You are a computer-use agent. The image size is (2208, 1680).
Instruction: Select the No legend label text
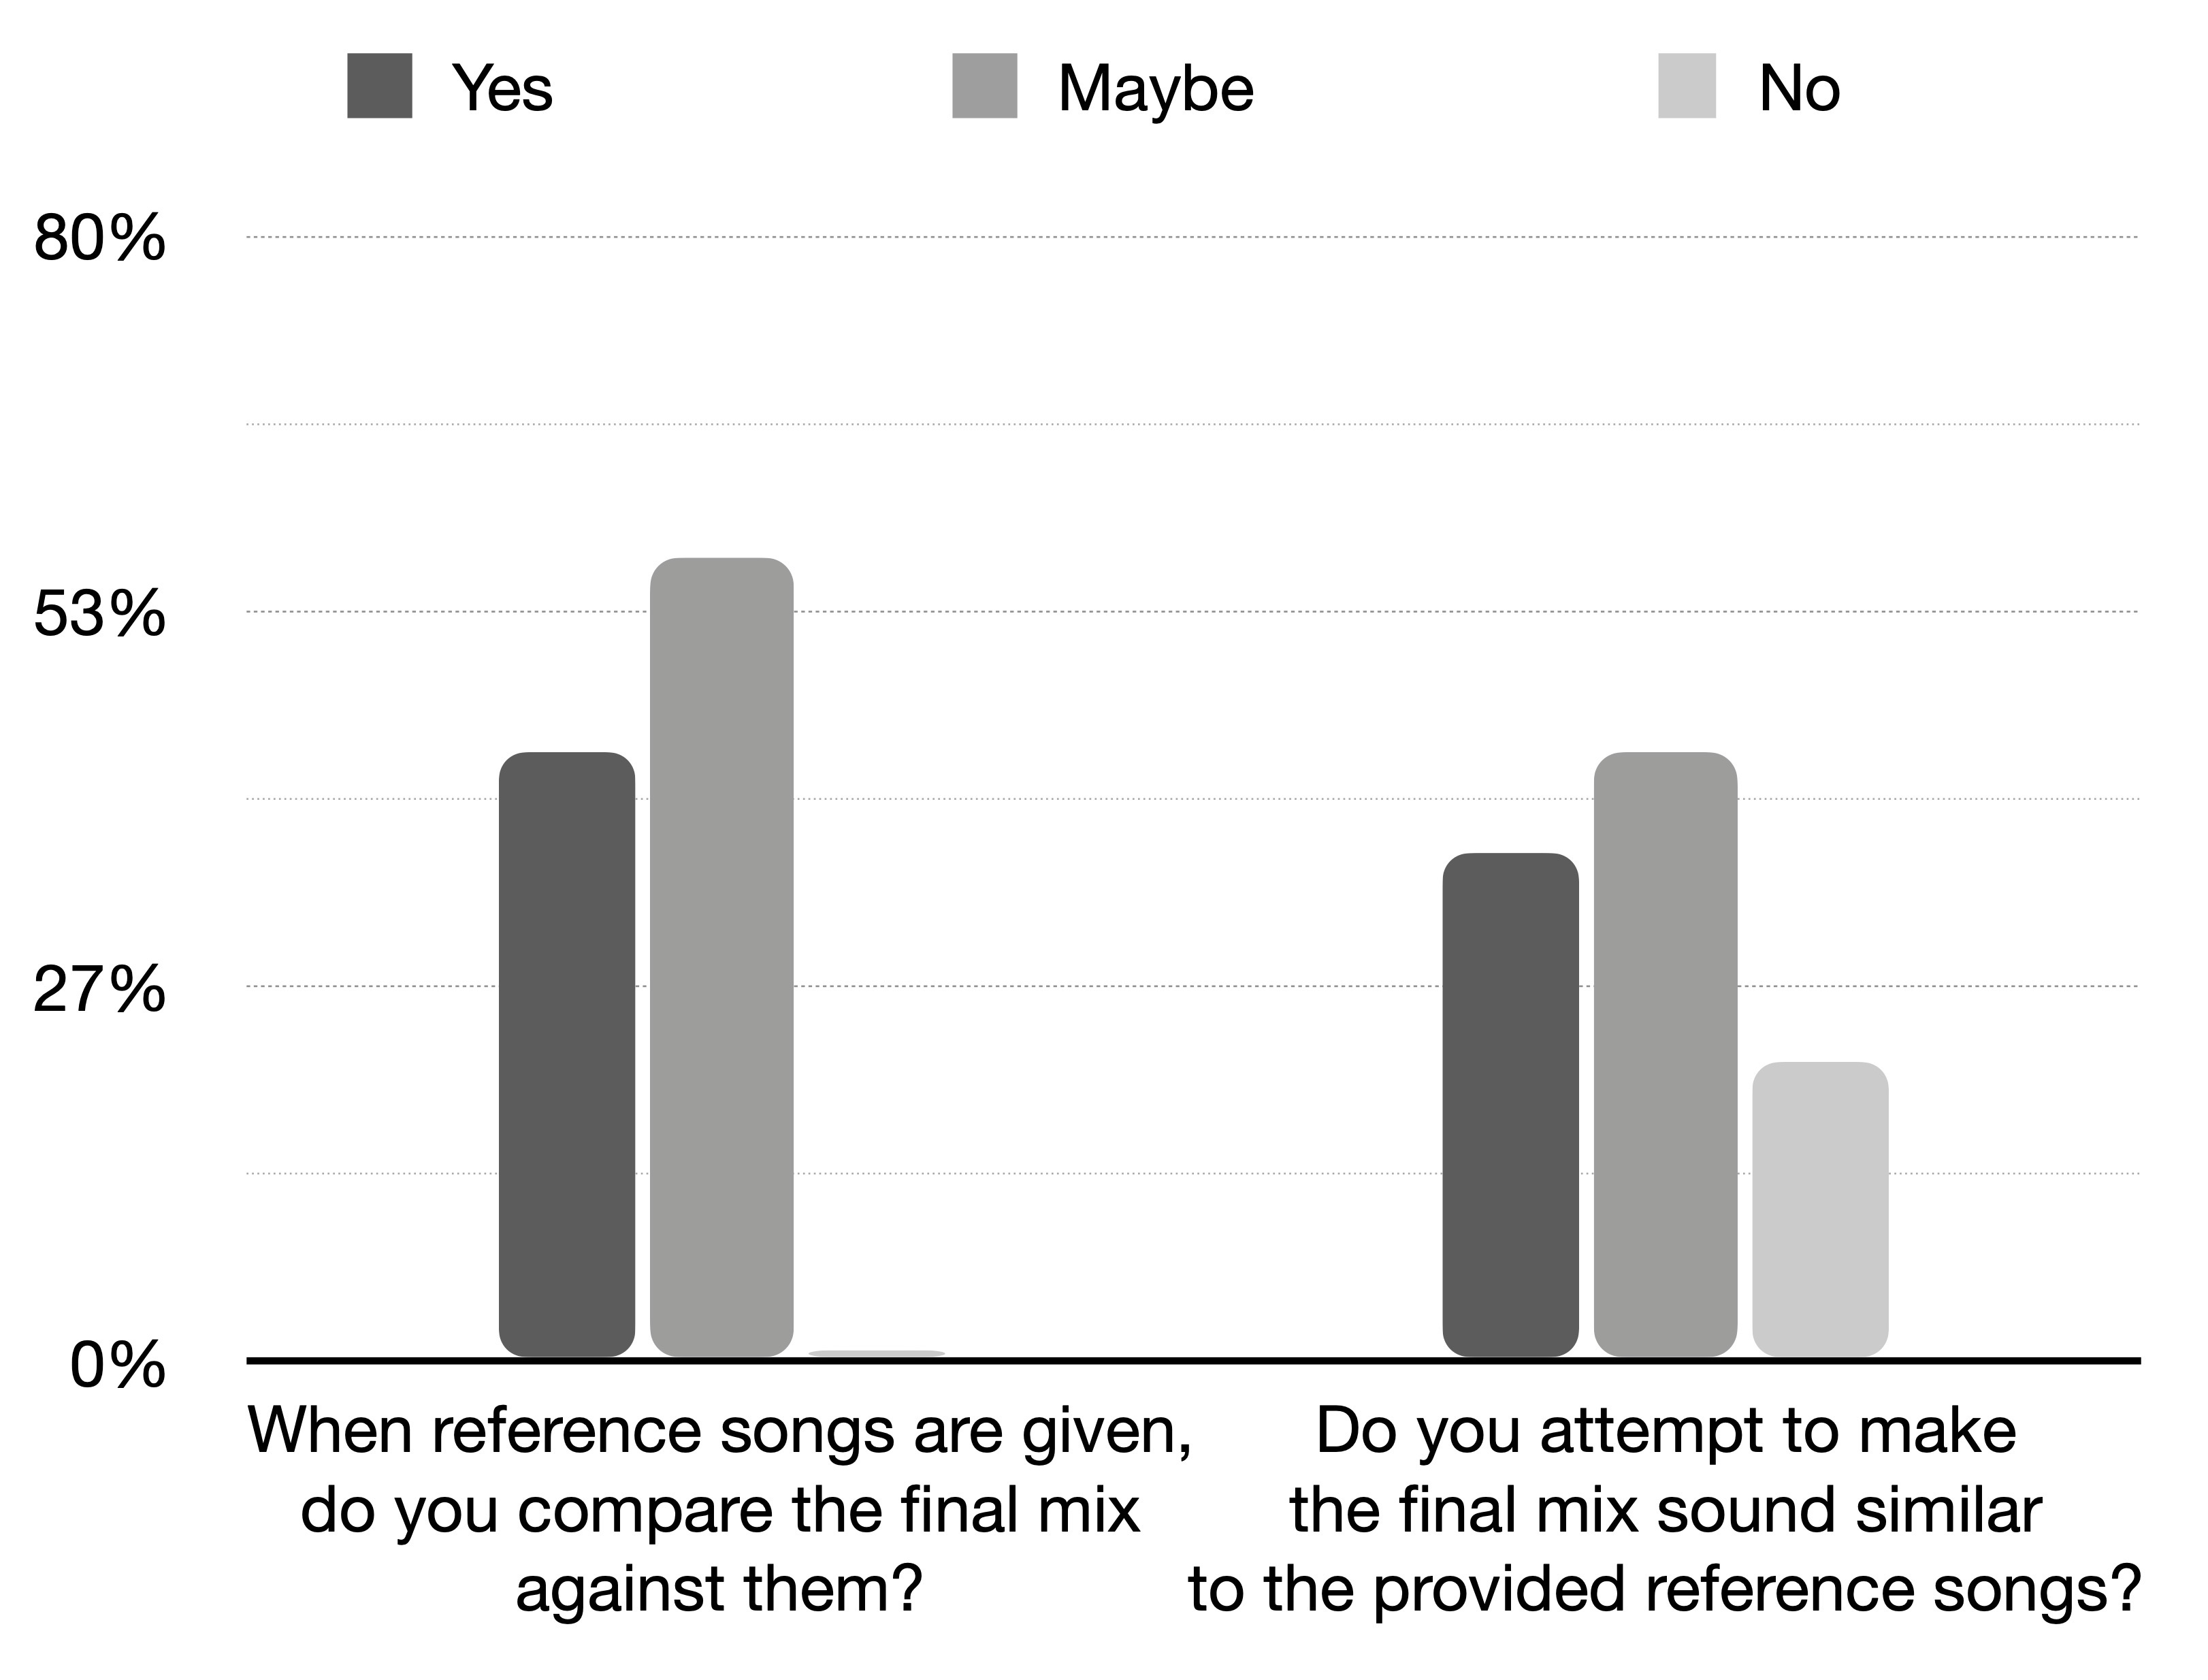1798,88
